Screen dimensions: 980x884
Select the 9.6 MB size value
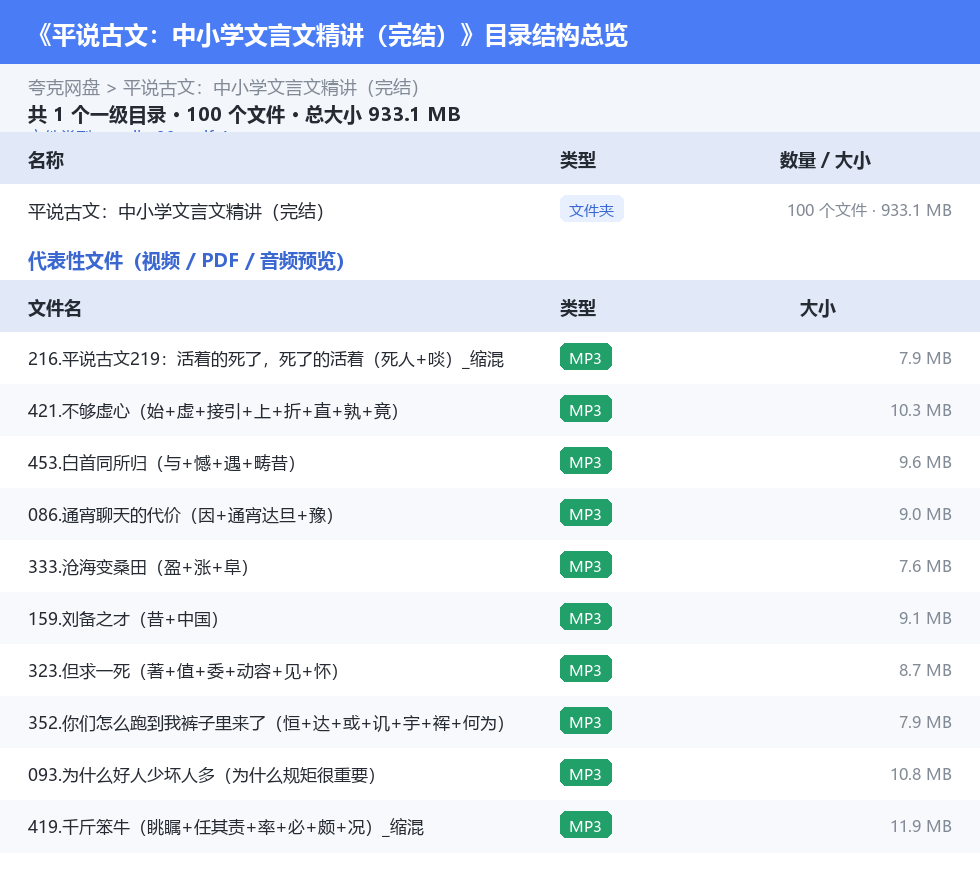[x=925, y=462]
